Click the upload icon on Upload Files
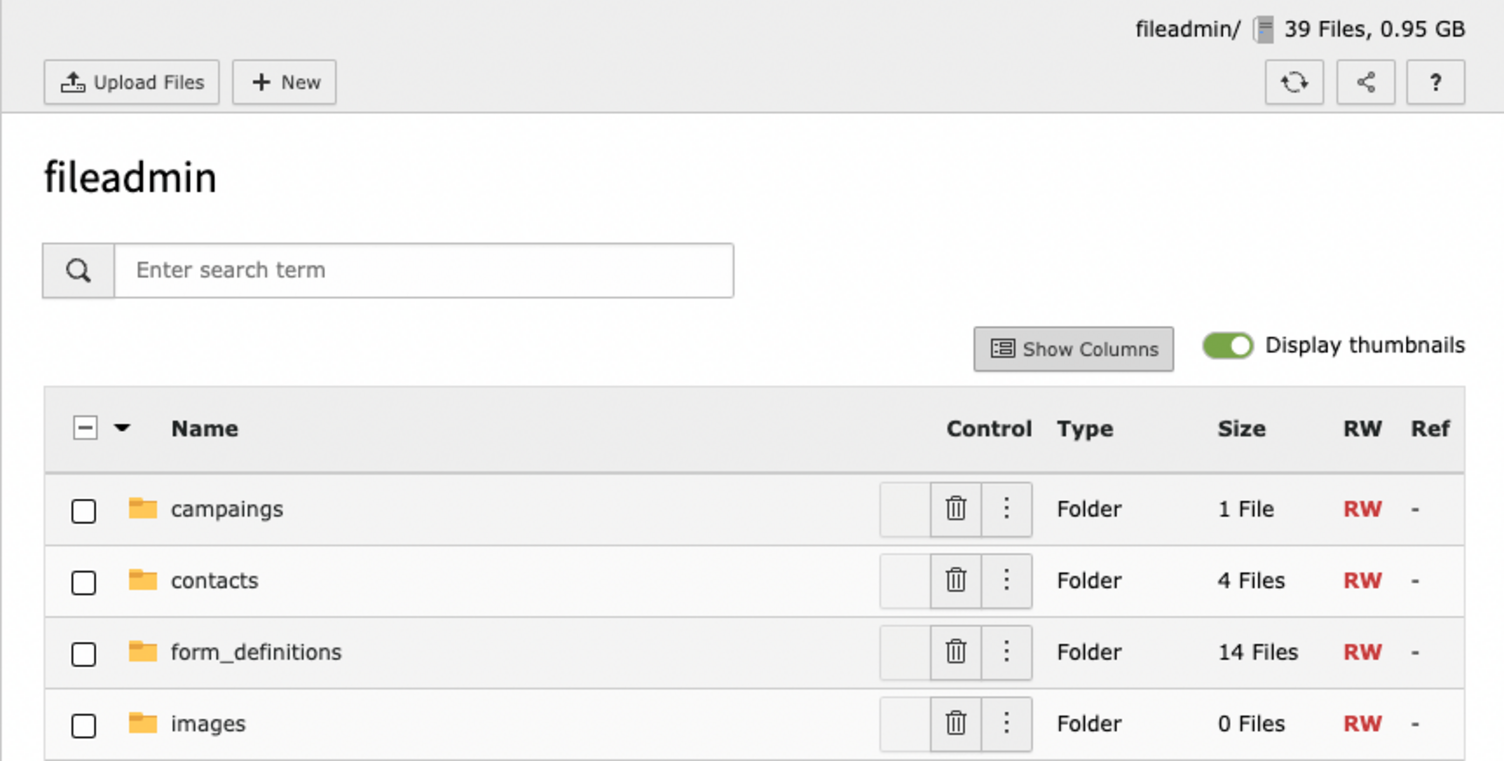The image size is (1504, 761). pyautogui.click(x=74, y=82)
